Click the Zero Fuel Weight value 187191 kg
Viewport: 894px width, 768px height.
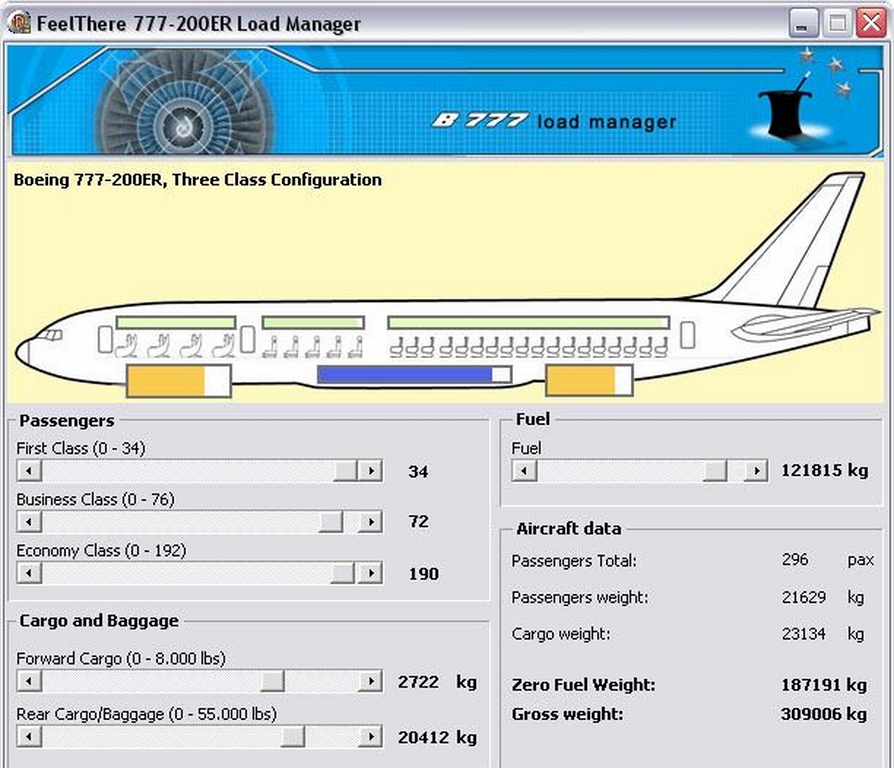point(824,684)
